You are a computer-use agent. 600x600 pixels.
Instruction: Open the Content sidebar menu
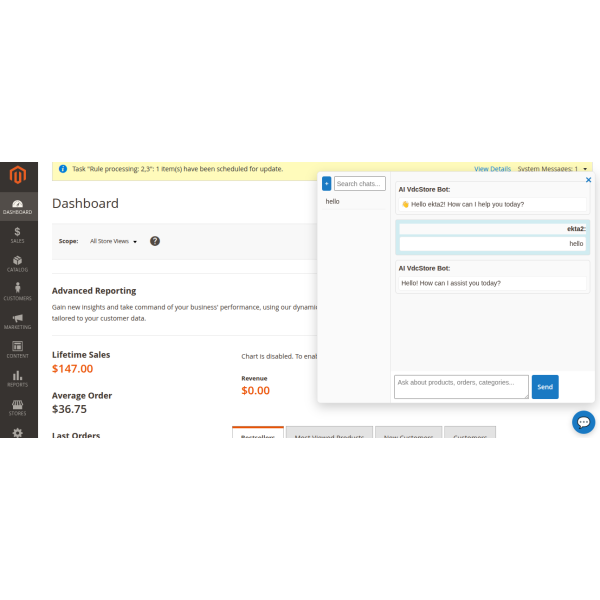[x=18, y=350]
